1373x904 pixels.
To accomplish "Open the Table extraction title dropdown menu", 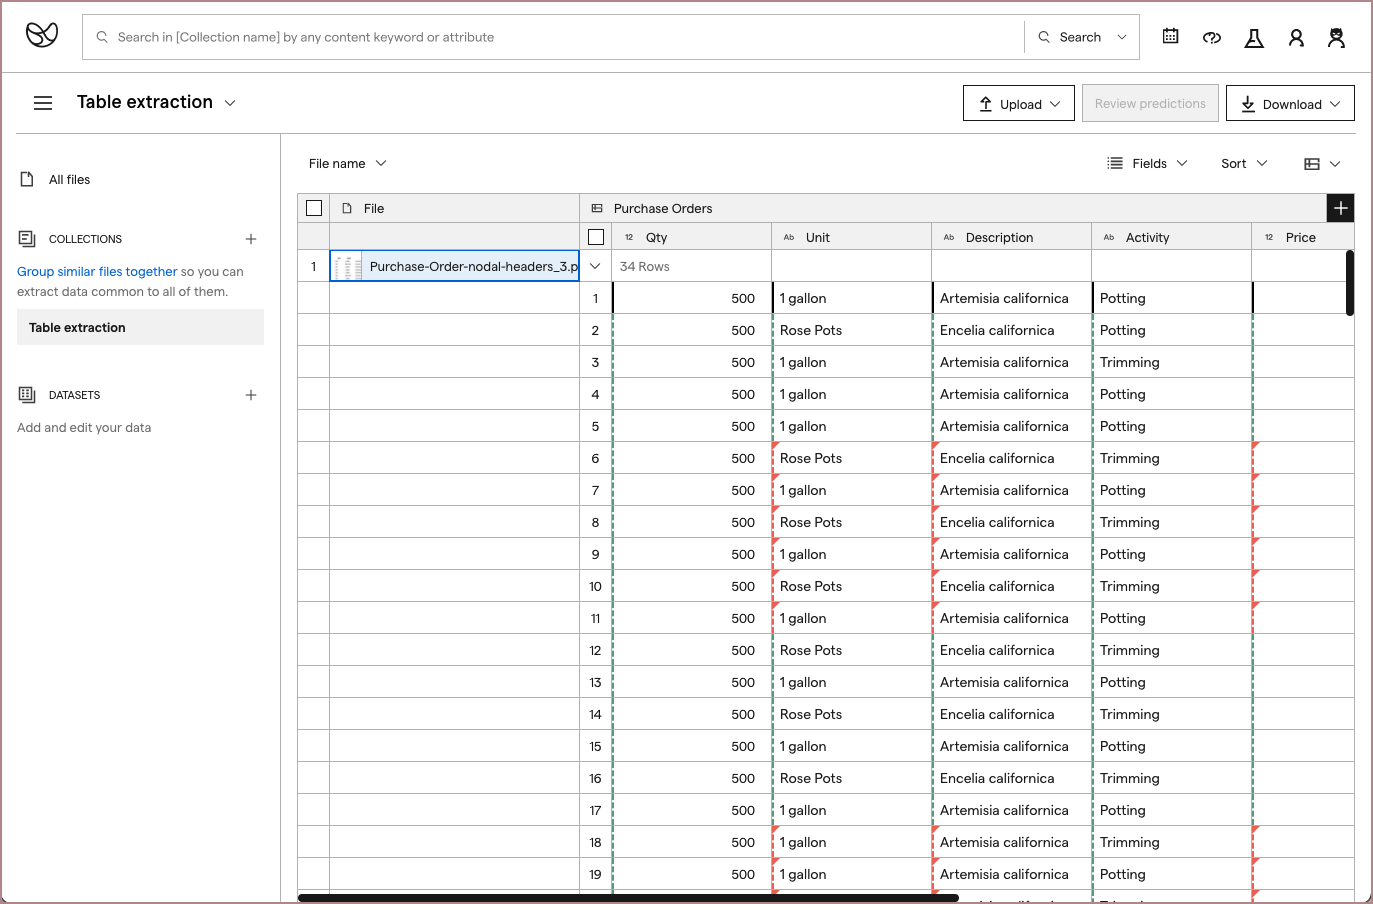I will tap(231, 102).
